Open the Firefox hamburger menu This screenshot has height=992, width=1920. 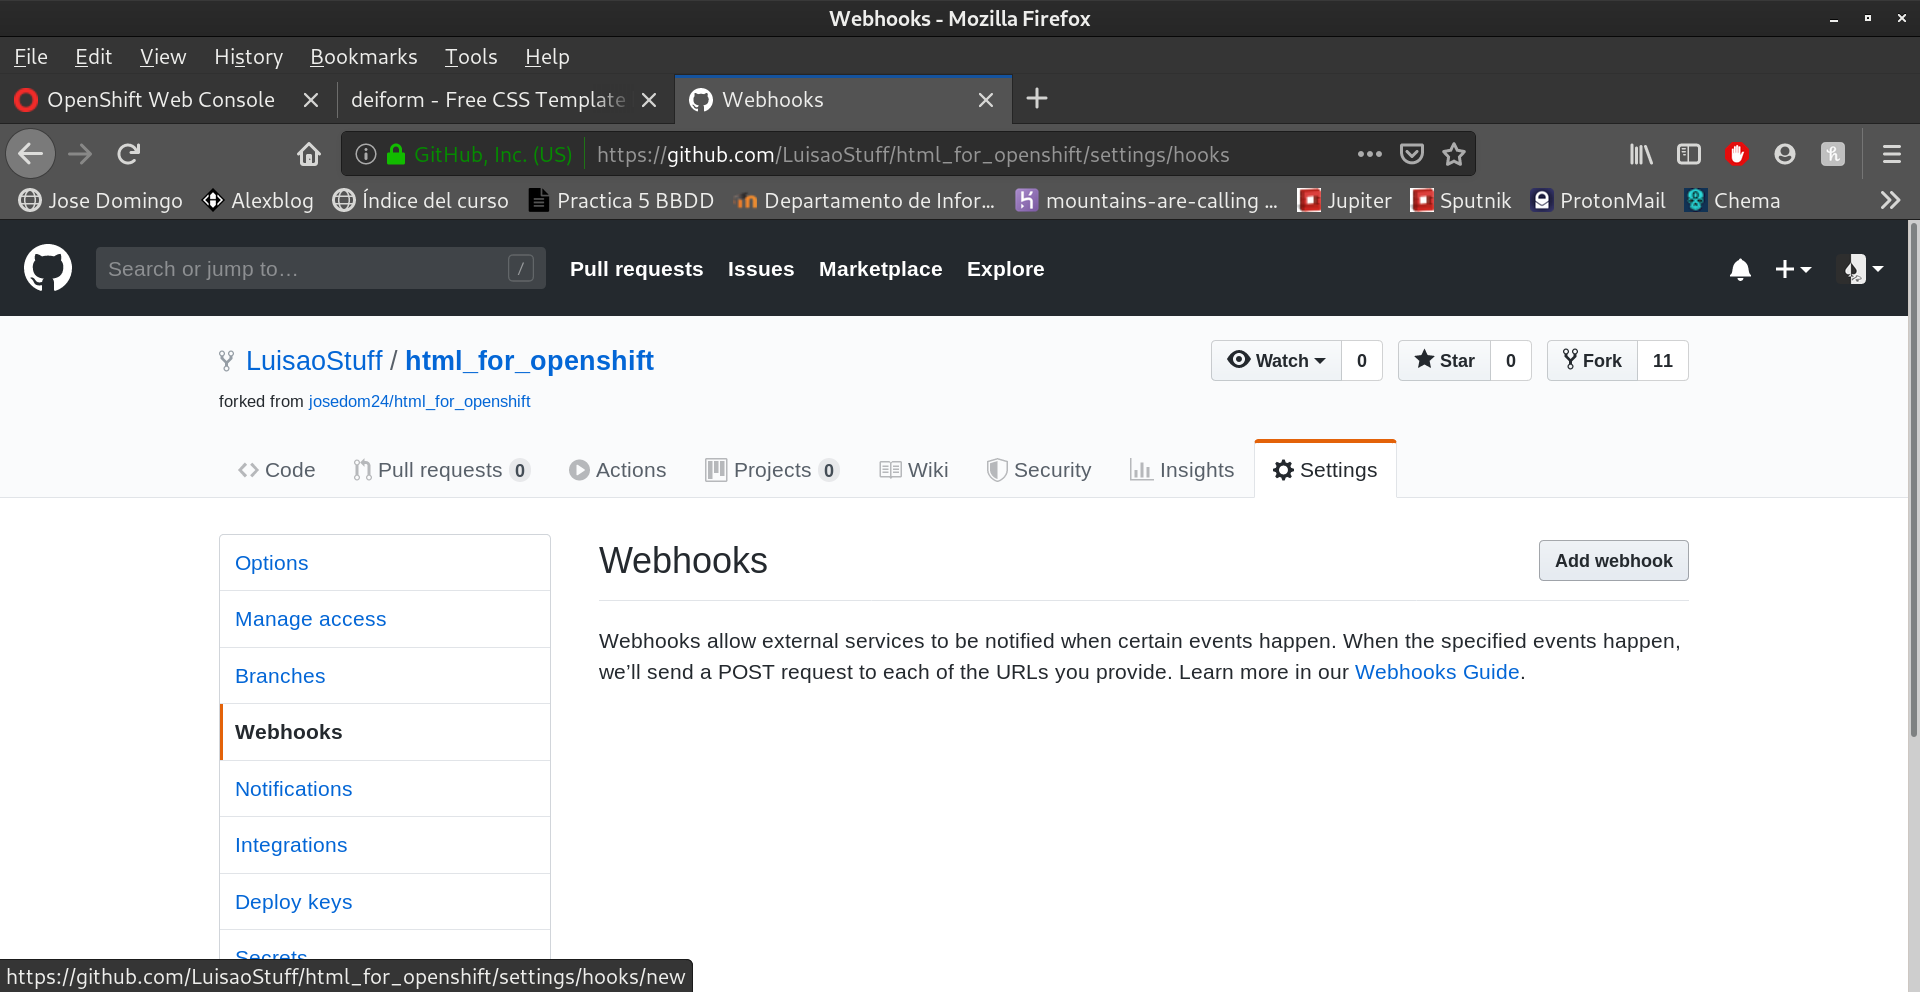coord(1891,154)
